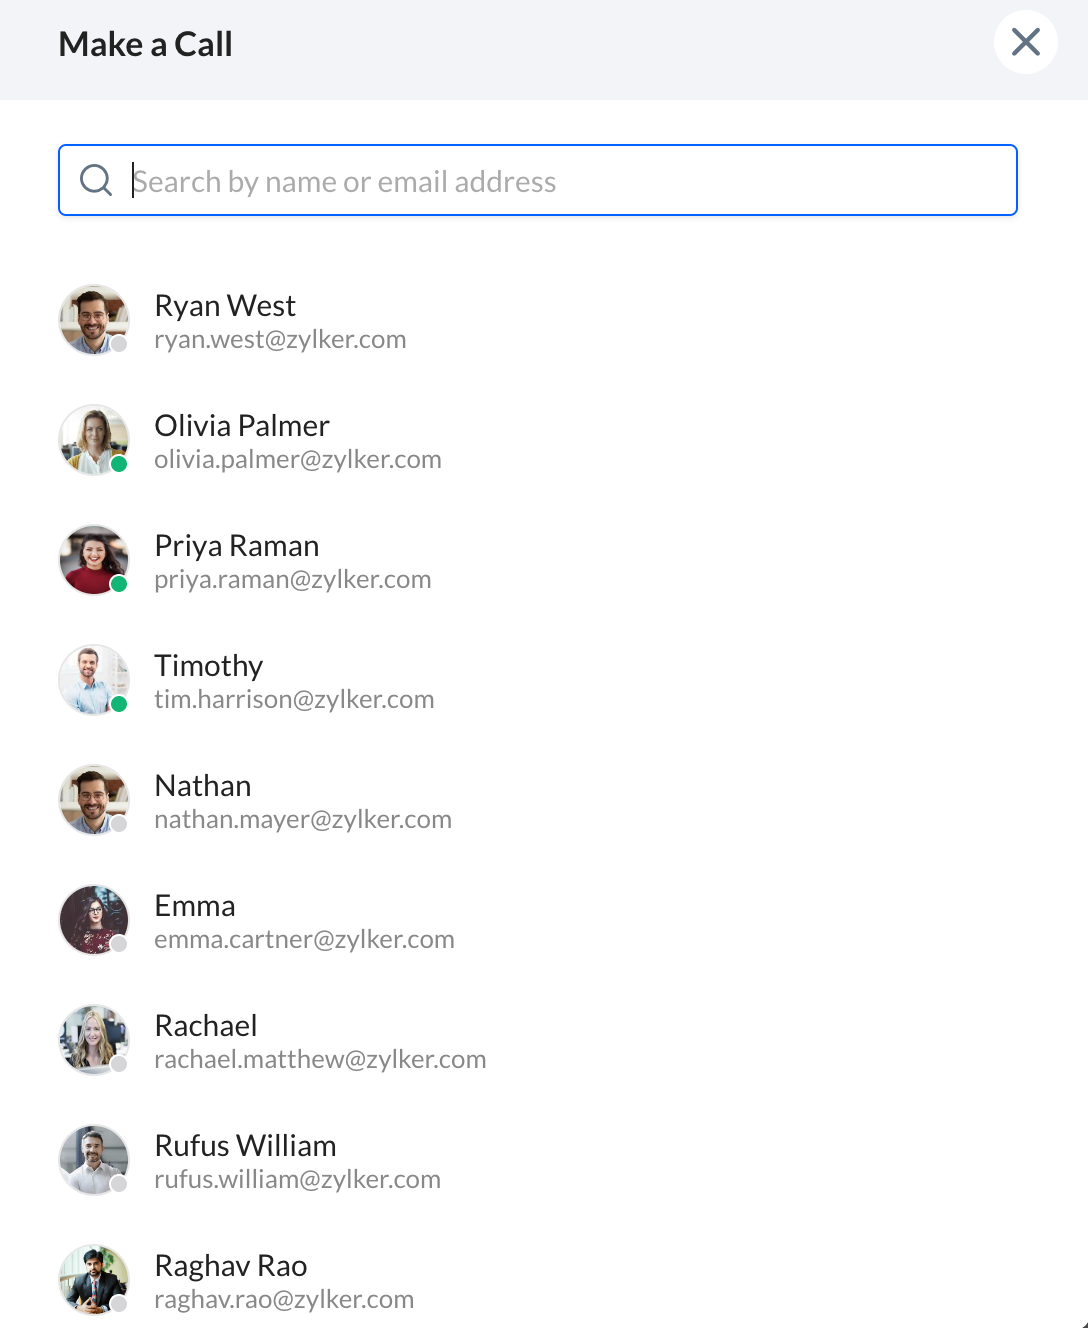Screen dimensions: 1088x1328
Task: Click Emma's avatar
Action: [x=94, y=920]
